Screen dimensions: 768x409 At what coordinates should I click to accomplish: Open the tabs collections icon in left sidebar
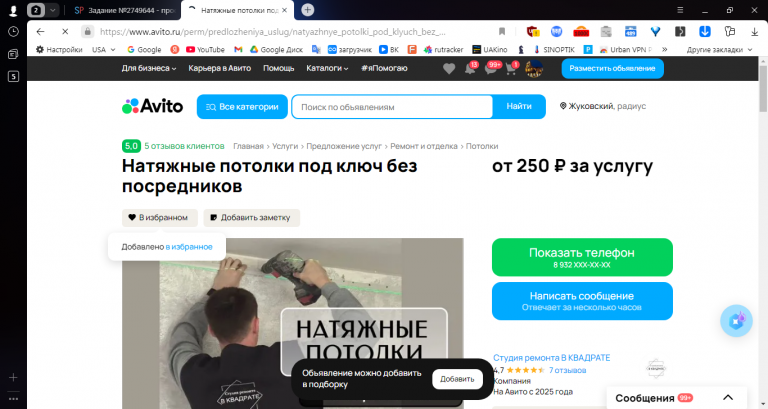tap(13, 54)
